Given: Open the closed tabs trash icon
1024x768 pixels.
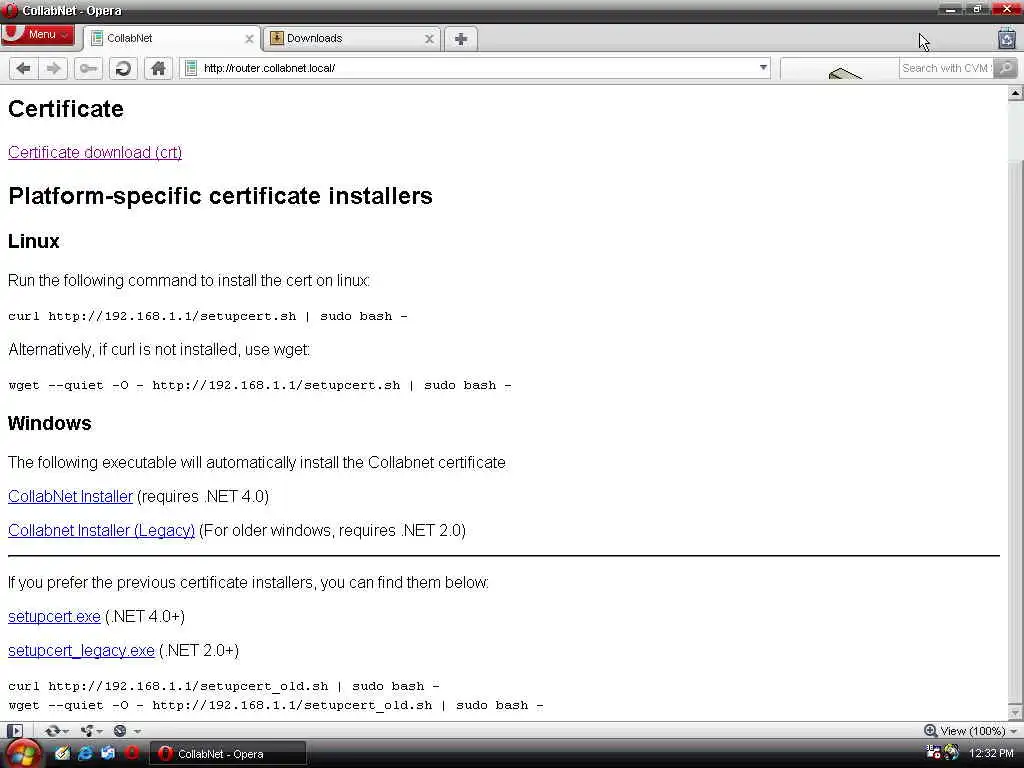Looking at the screenshot, I should click(1008, 38).
